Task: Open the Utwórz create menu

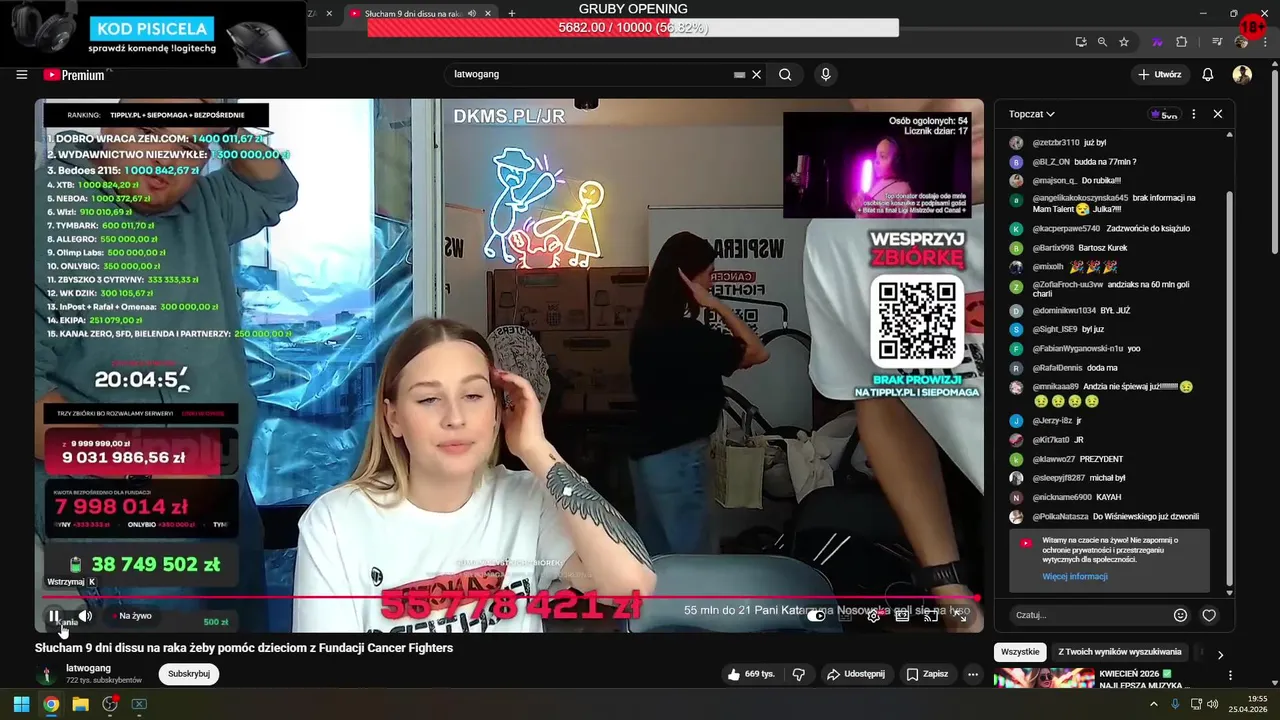Action: coord(1160,74)
